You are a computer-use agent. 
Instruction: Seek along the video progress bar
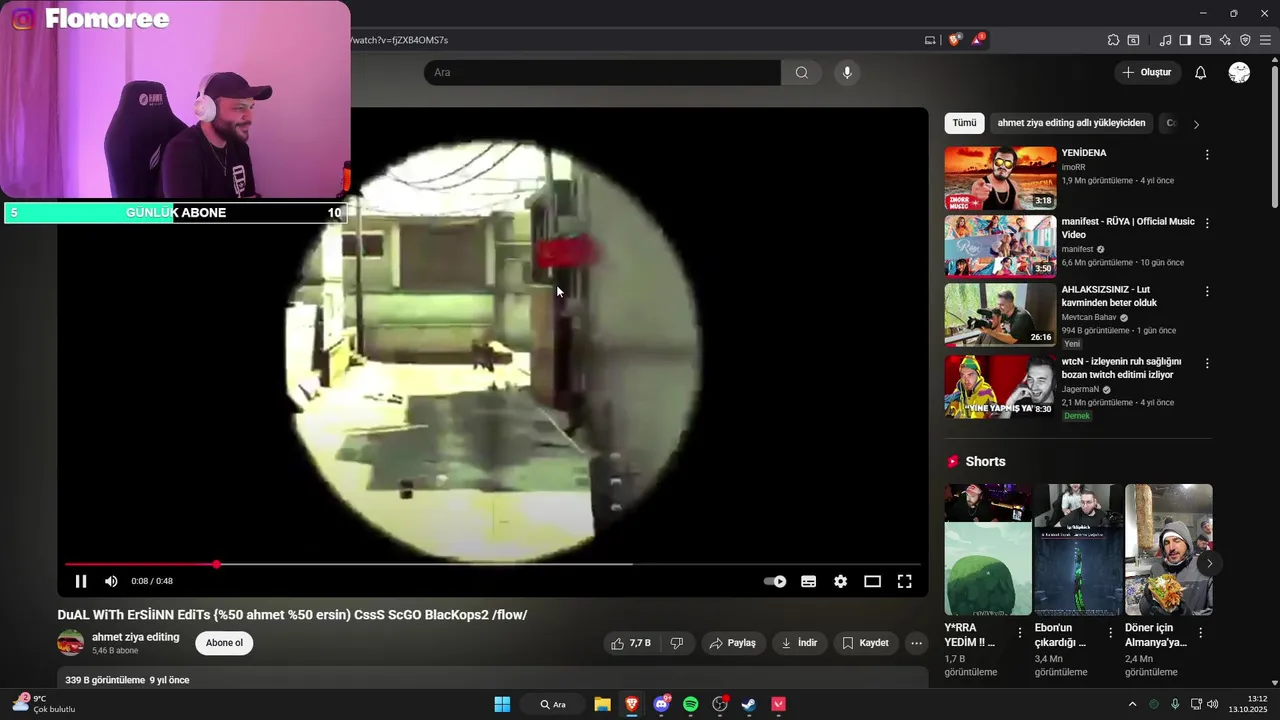point(492,564)
